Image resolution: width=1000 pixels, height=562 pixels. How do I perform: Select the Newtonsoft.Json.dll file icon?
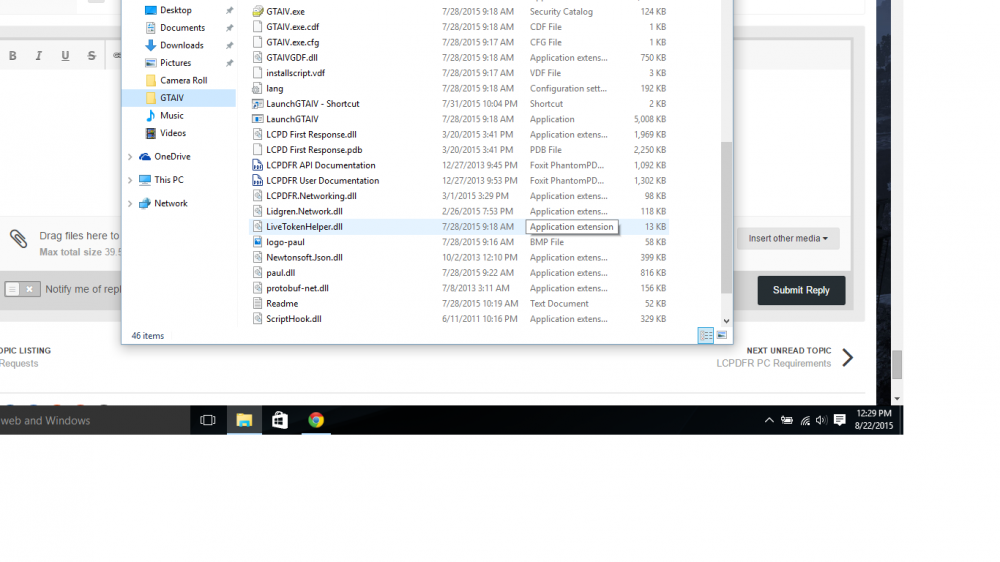[258, 258]
